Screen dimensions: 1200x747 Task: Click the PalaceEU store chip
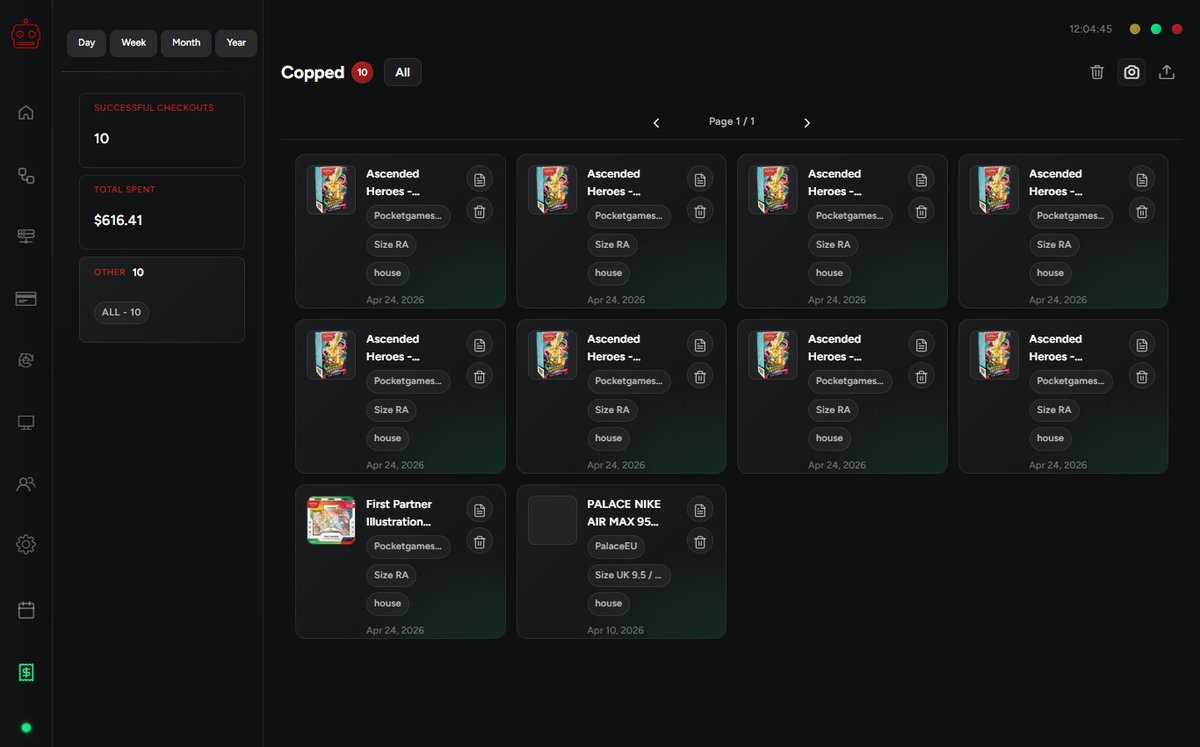point(616,547)
